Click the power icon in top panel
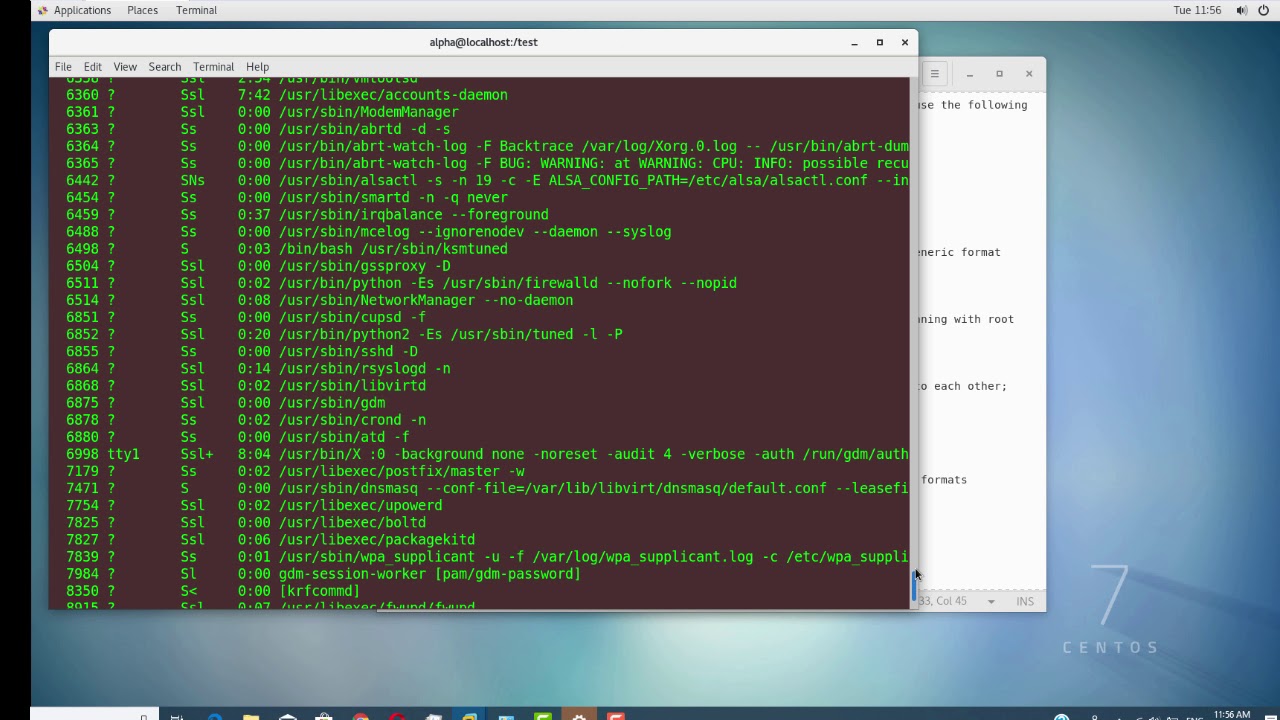 click(x=1263, y=10)
